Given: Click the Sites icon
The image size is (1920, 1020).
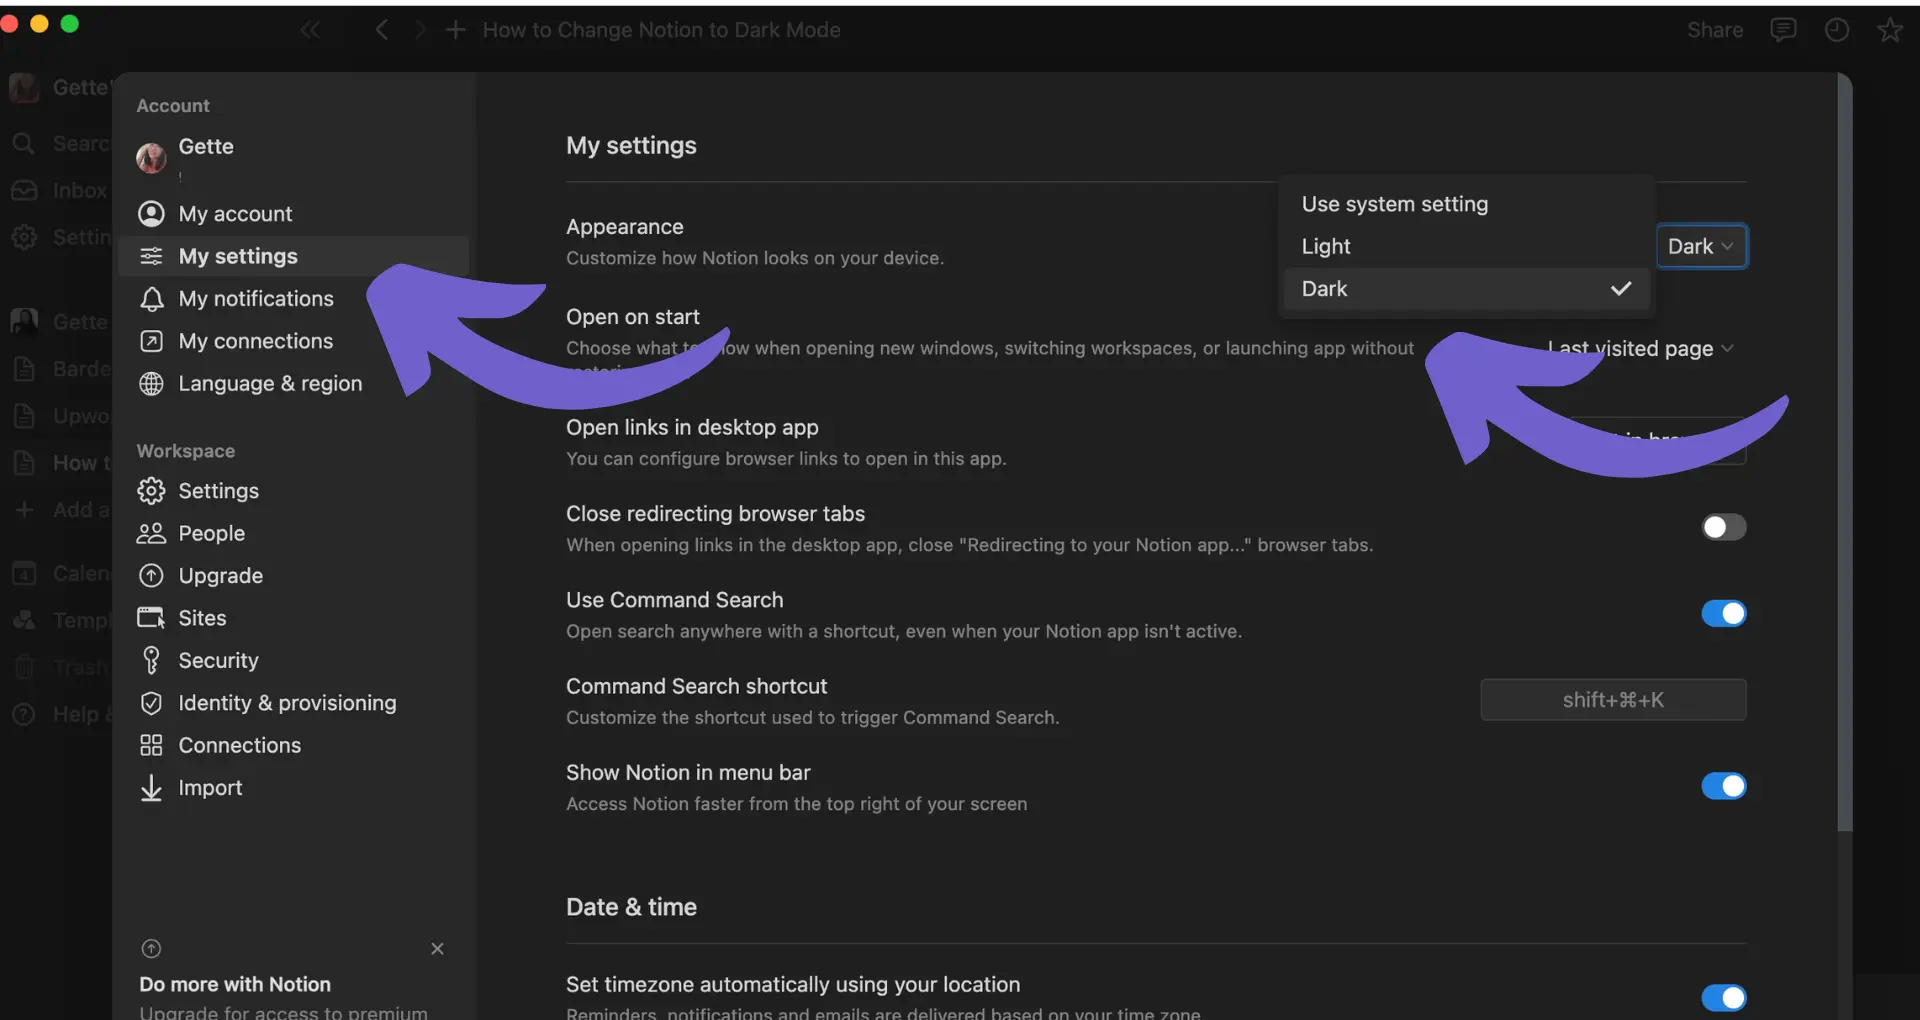Looking at the screenshot, I should coord(151,618).
